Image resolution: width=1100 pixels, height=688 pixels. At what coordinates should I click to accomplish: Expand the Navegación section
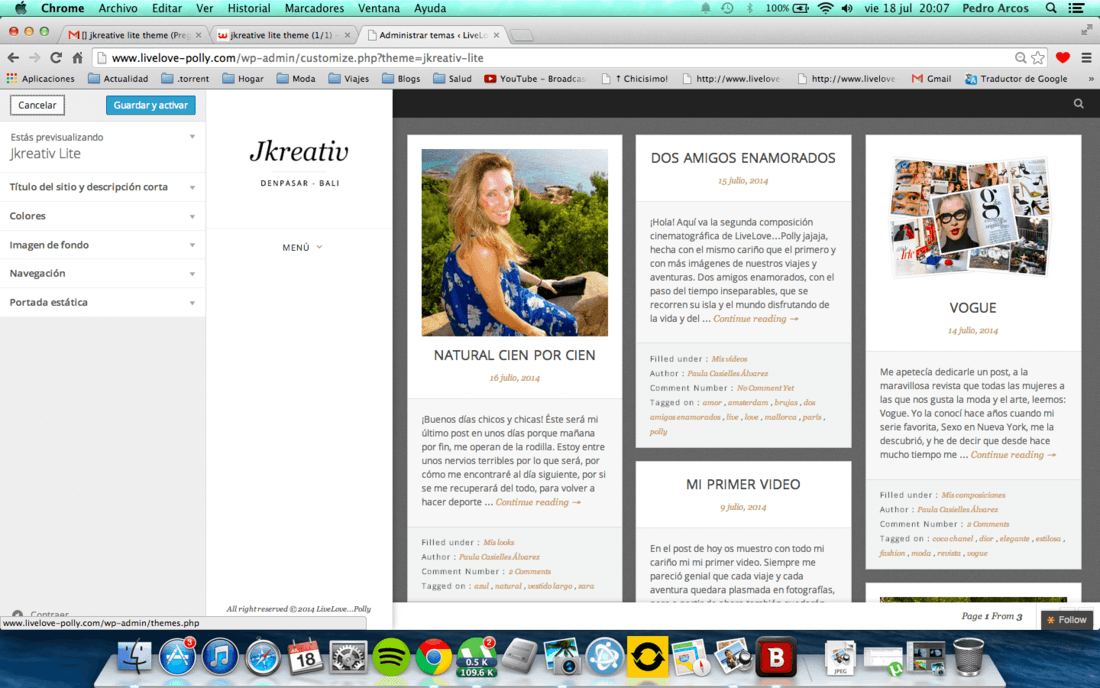pyautogui.click(x=102, y=274)
